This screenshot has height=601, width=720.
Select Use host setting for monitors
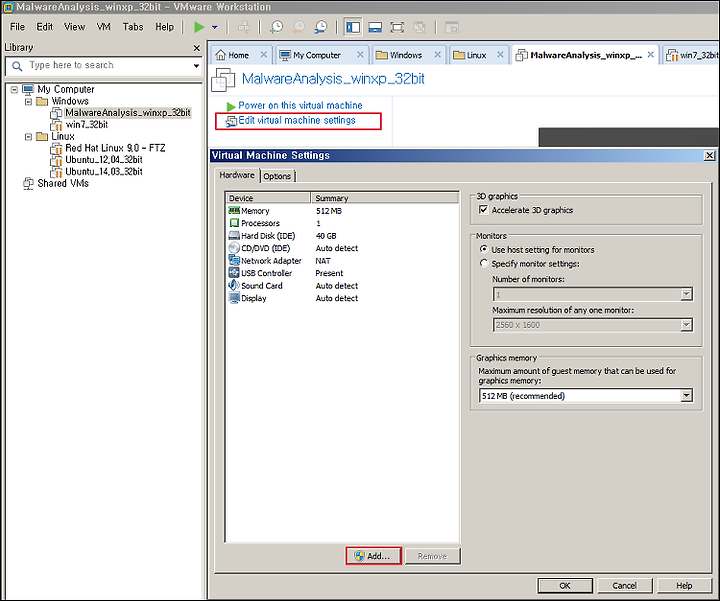(484, 249)
